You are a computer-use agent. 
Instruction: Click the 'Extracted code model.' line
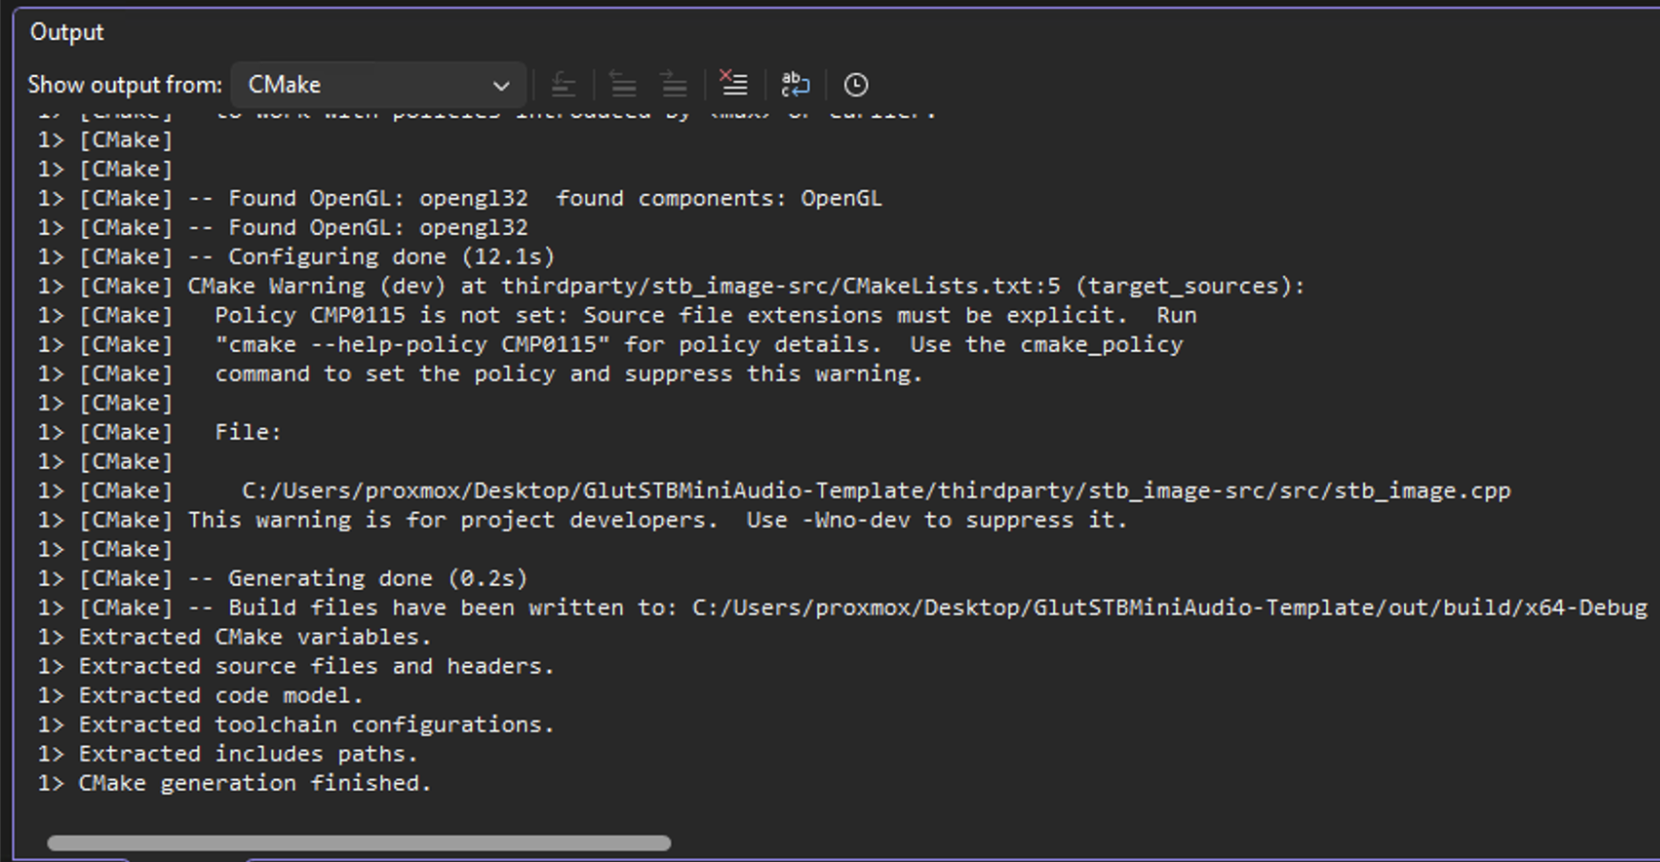[221, 696]
